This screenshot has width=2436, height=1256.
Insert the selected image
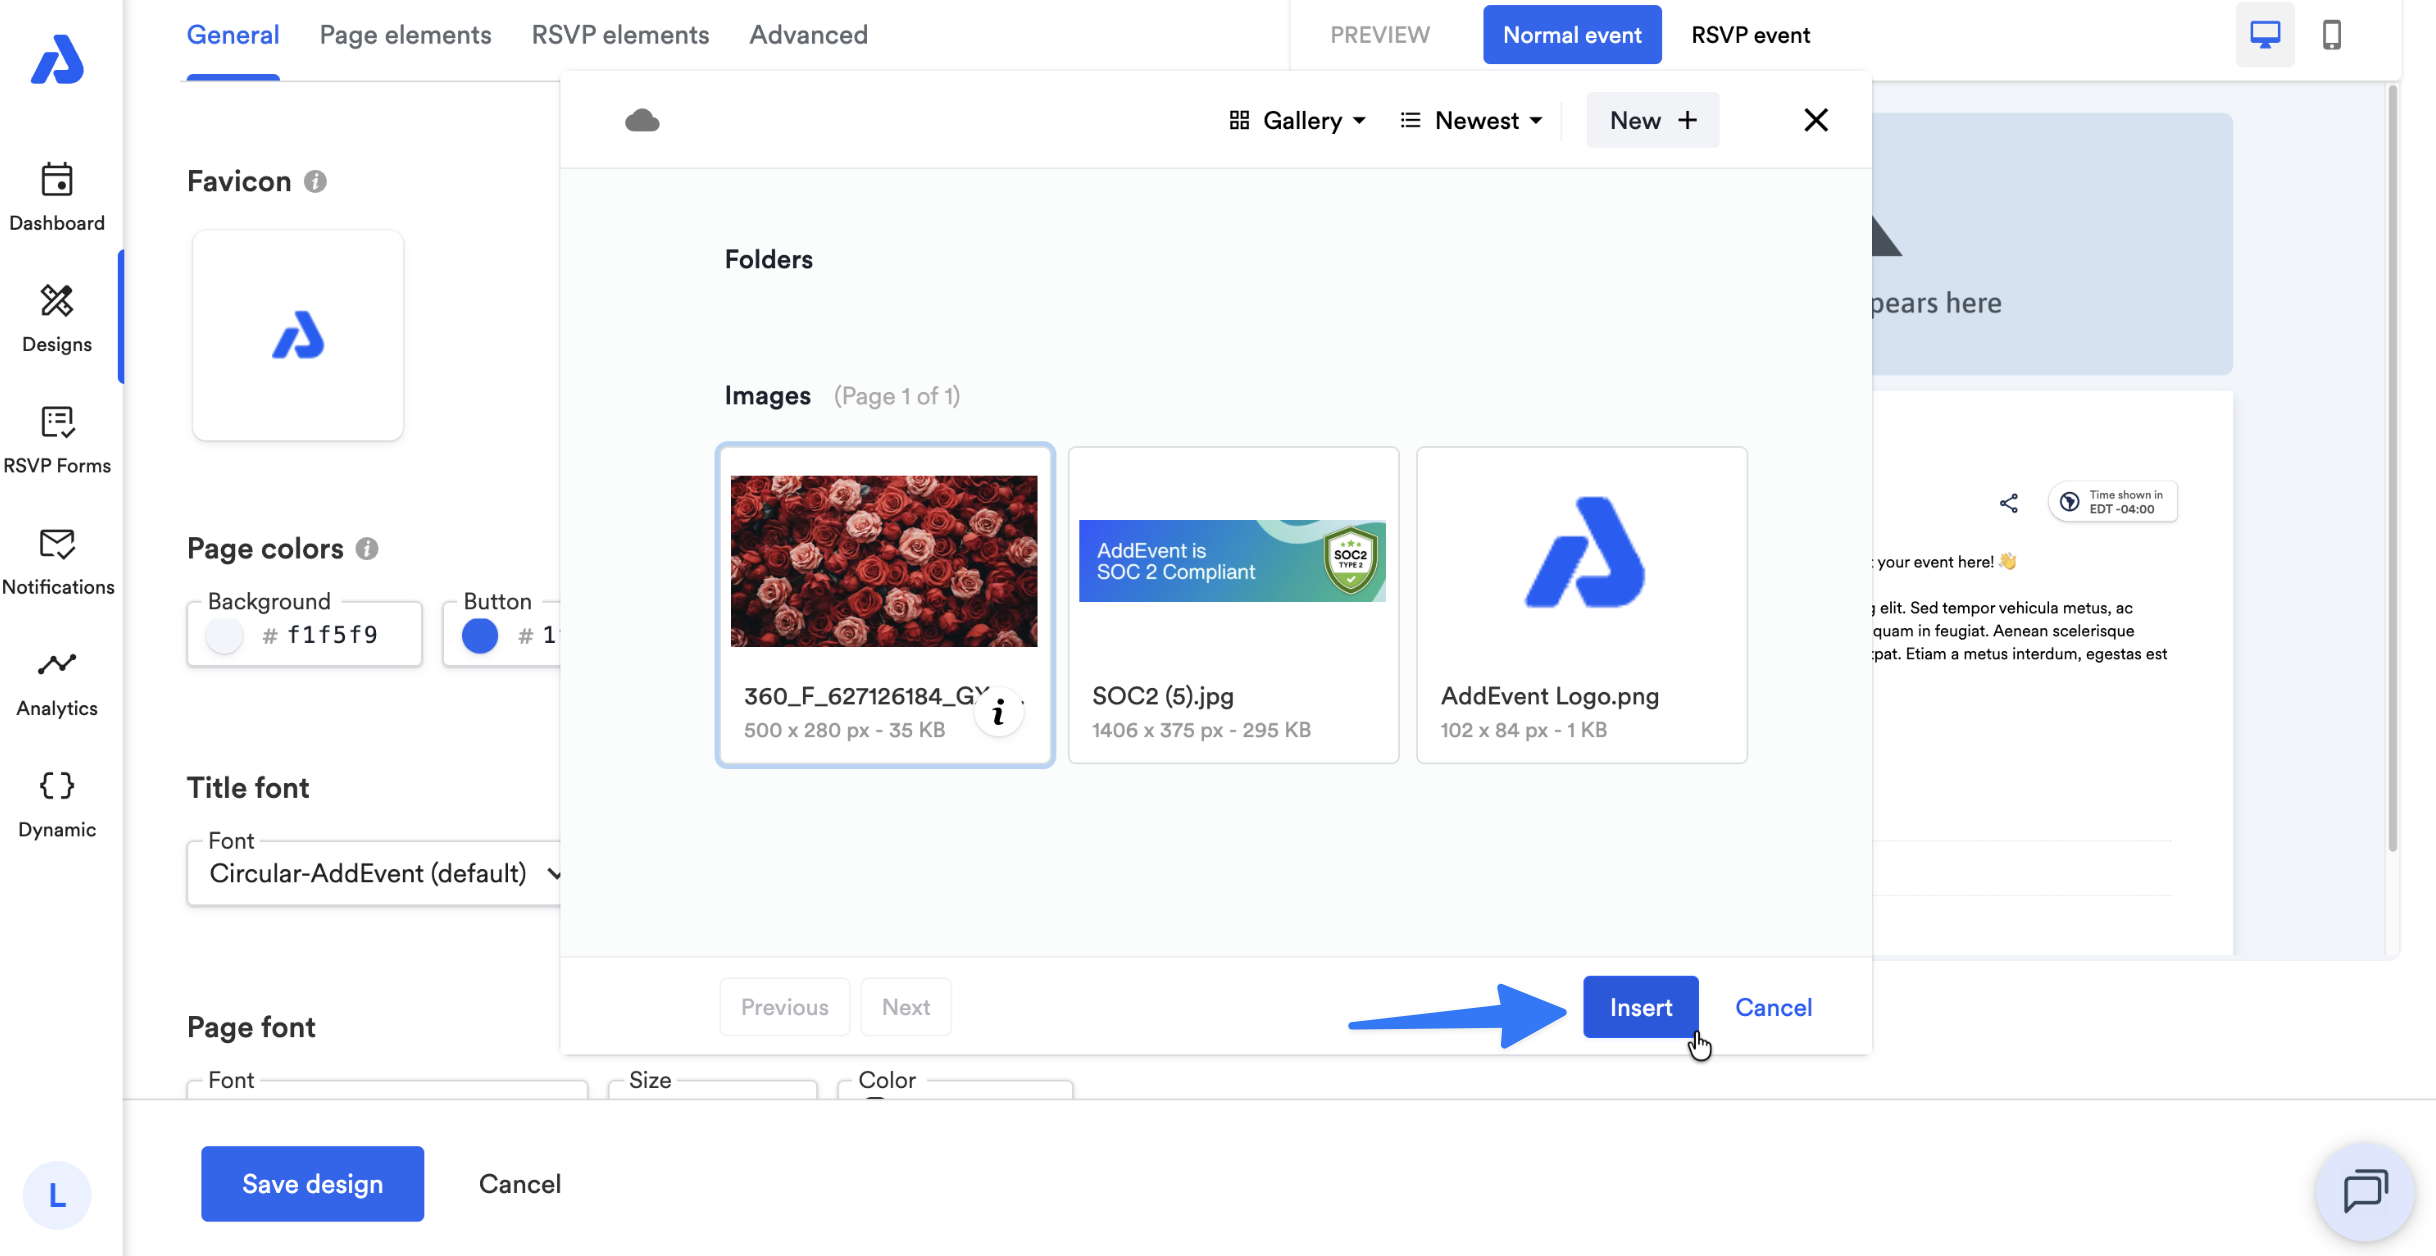coord(1641,1007)
